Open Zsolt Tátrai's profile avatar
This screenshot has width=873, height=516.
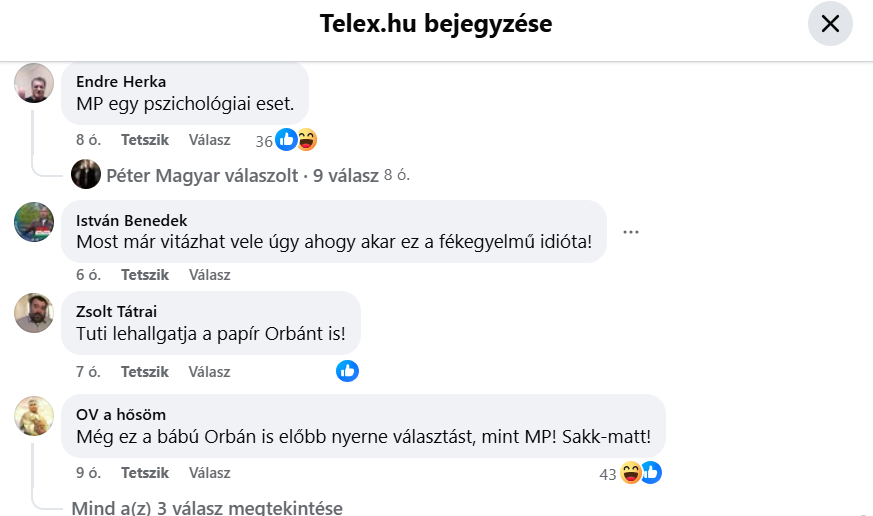34,313
